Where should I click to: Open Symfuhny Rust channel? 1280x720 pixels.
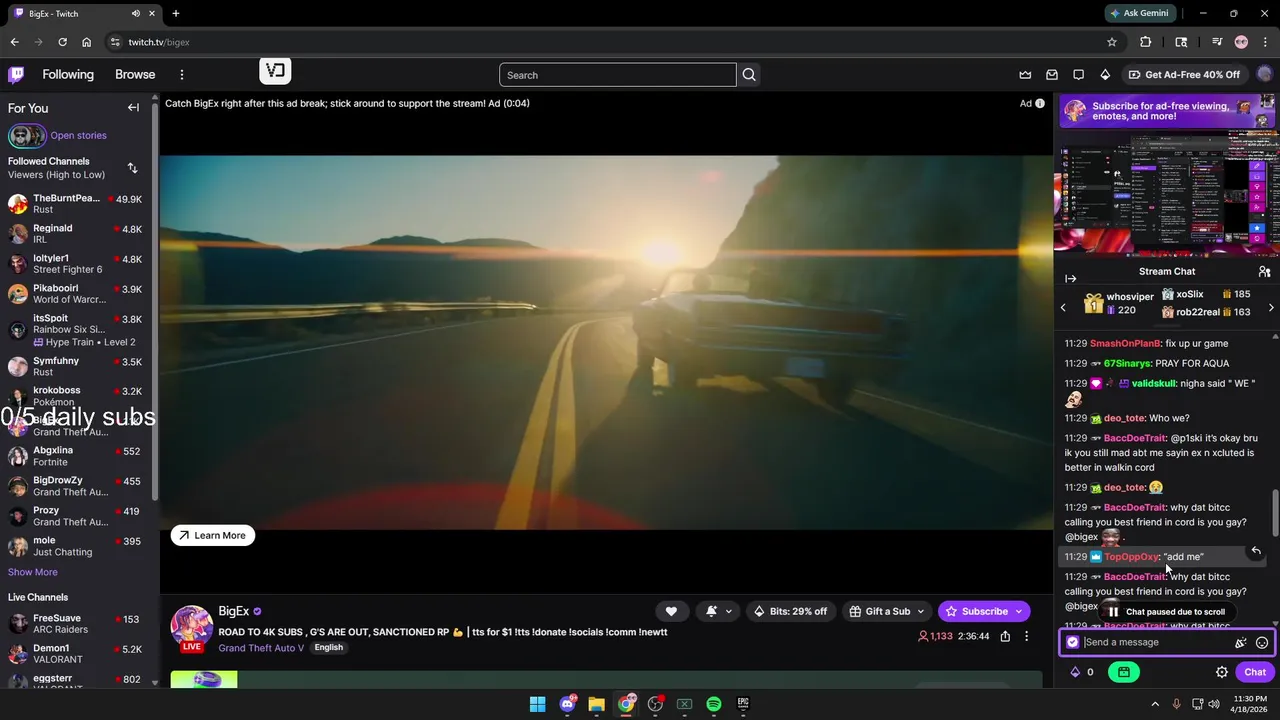click(78, 366)
